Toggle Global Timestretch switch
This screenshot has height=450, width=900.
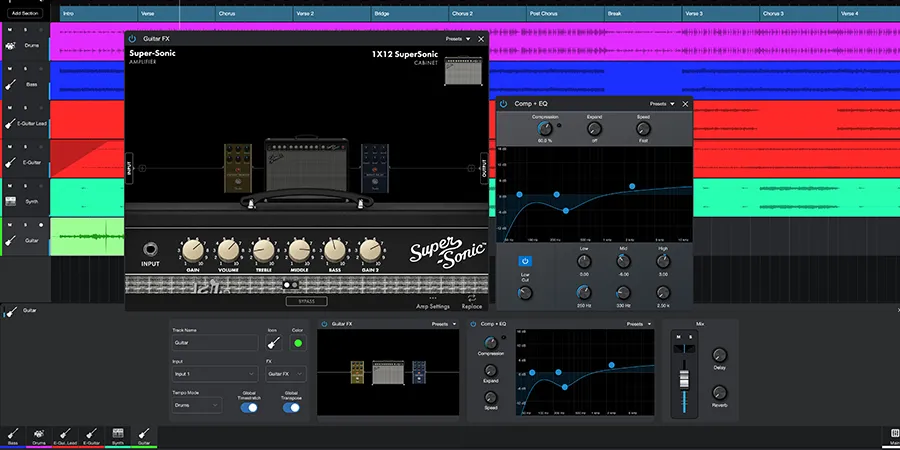249,408
